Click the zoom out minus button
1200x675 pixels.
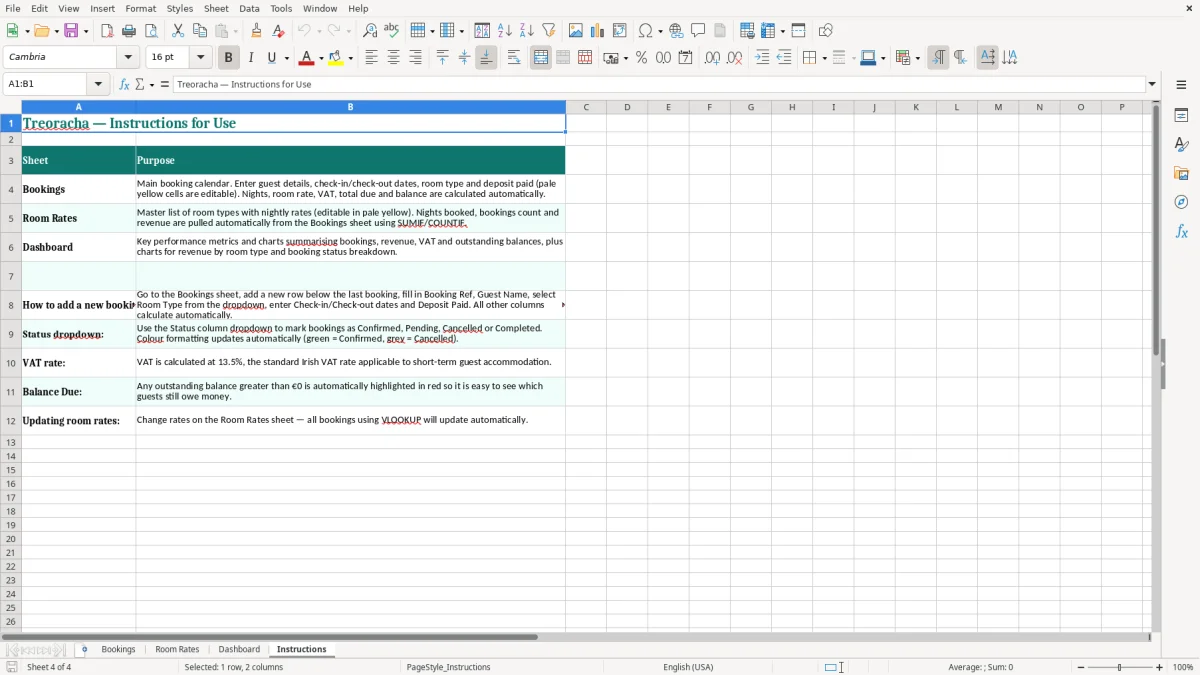(1081, 667)
